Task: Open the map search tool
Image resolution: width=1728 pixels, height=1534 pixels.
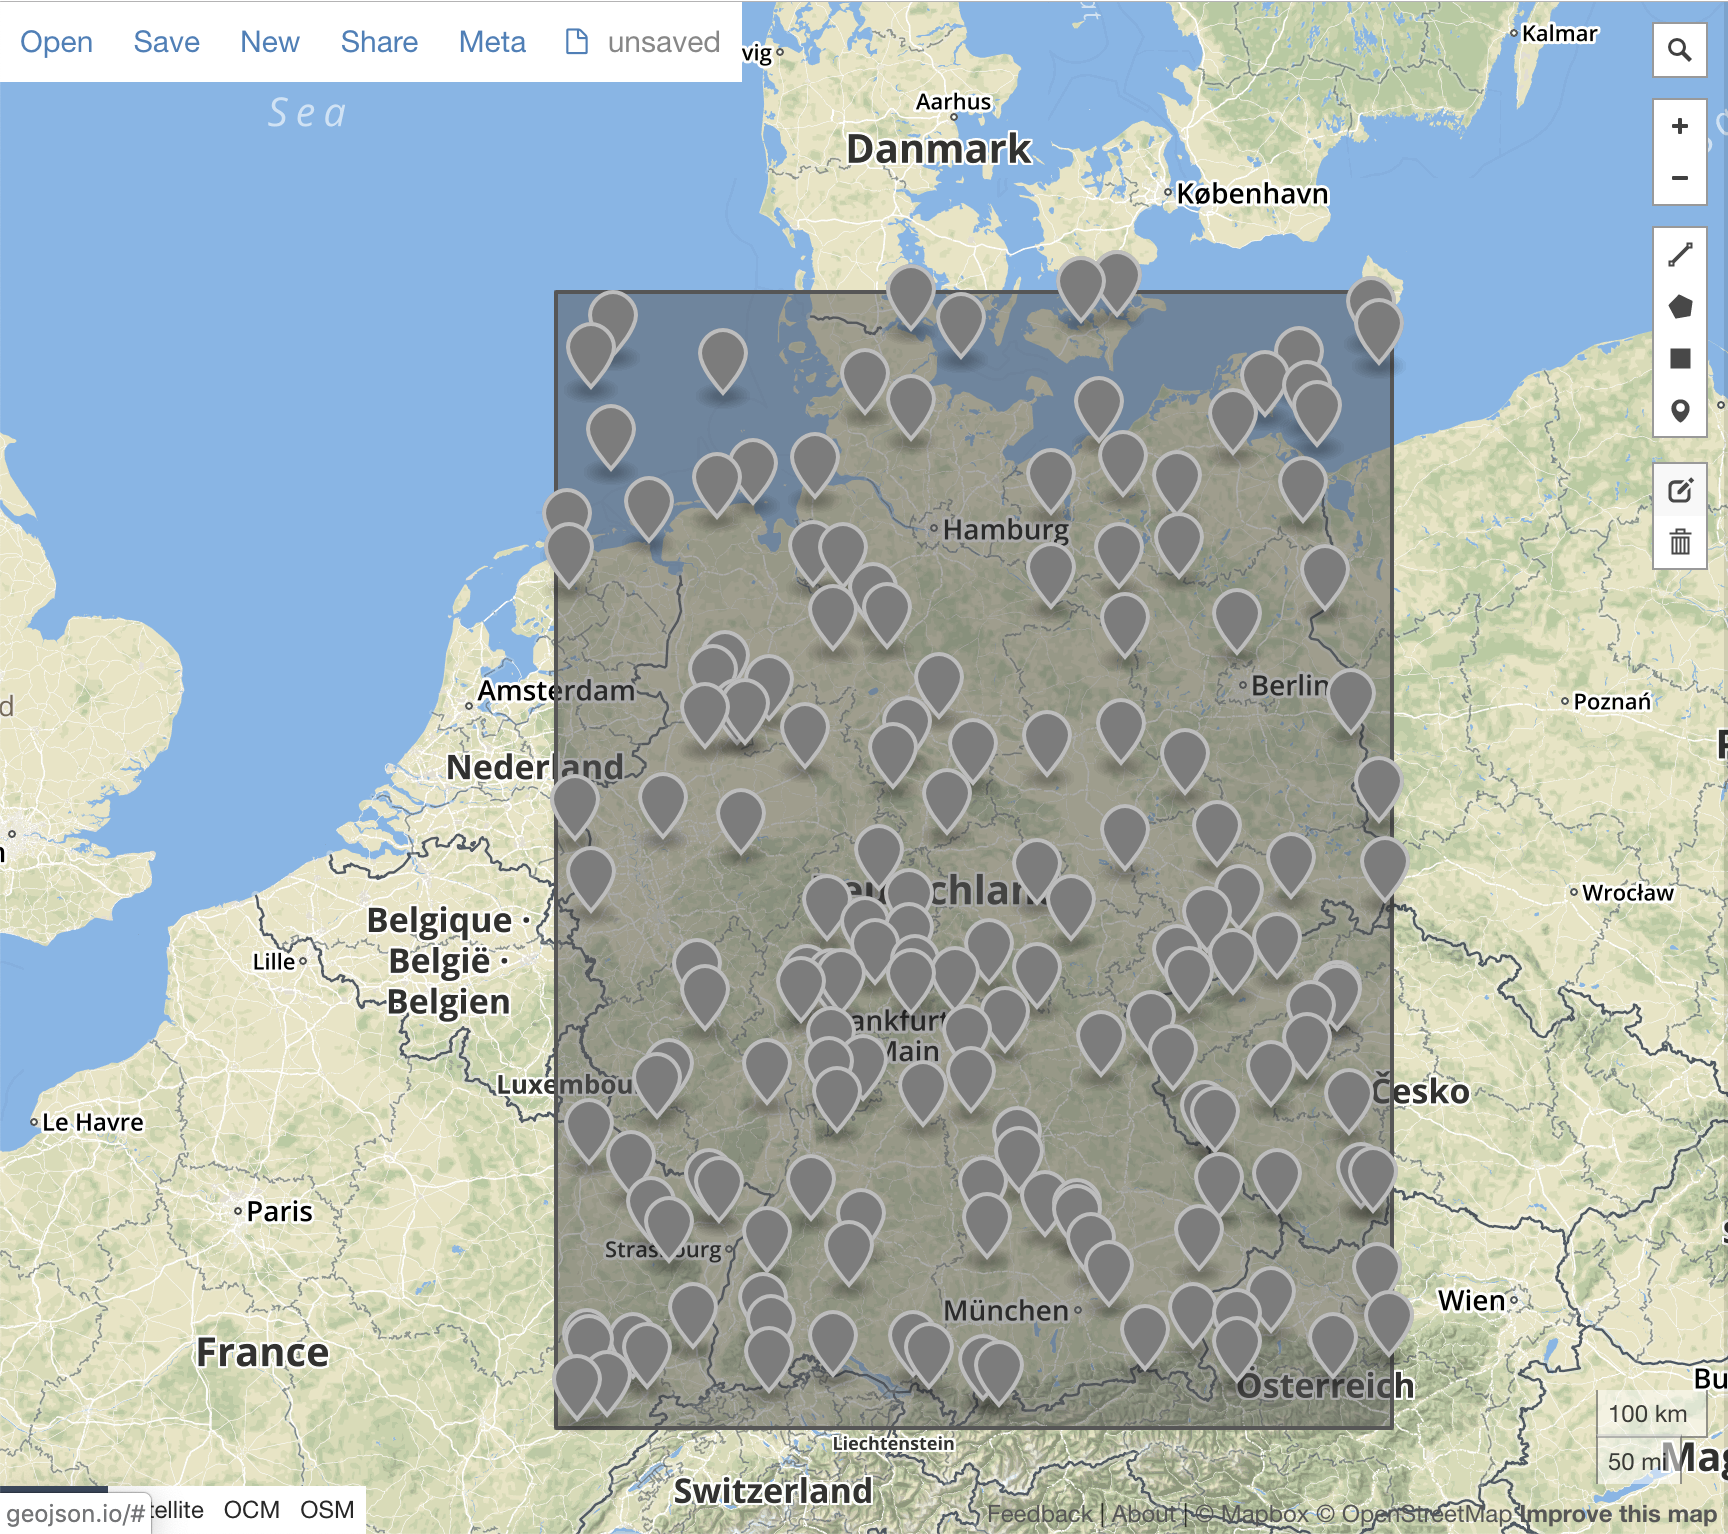Action: (x=1679, y=50)
